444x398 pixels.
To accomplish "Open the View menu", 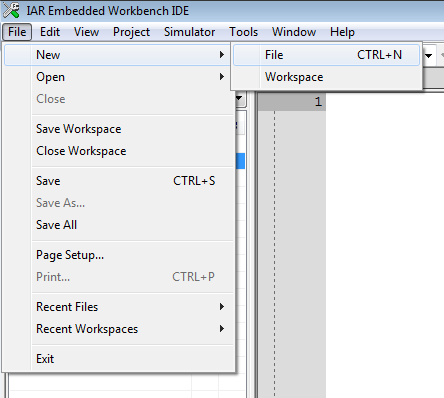I will coord(86,32).
